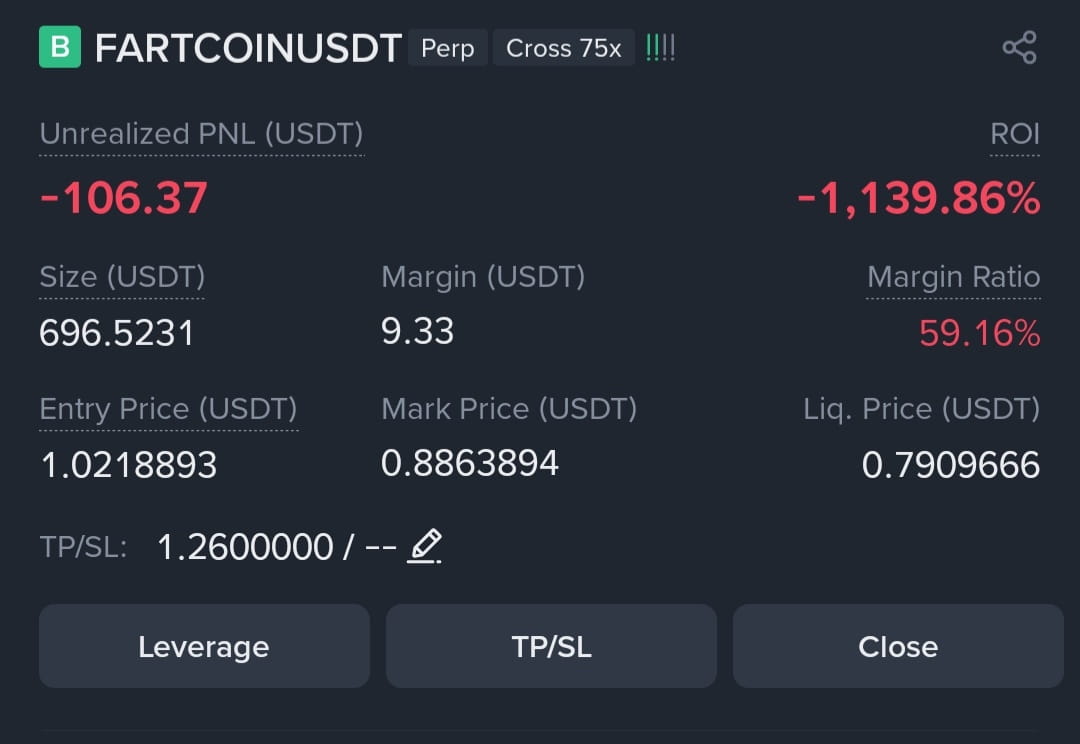This screenshot has width=1080, height=744.
Task: Tap the Size (USDT) label
Action: click(122, 277)
